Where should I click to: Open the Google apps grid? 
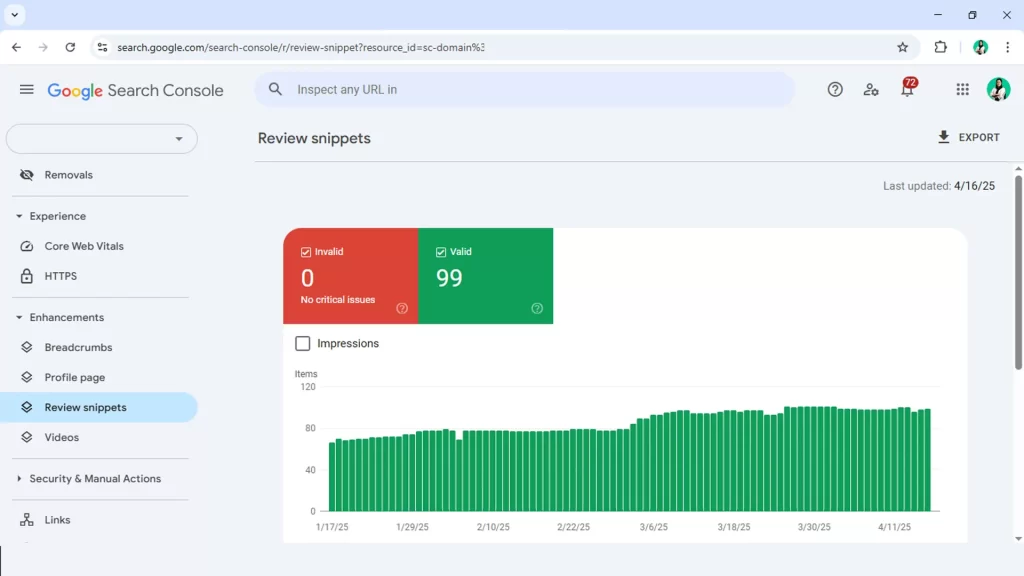(x=963, y=89)
